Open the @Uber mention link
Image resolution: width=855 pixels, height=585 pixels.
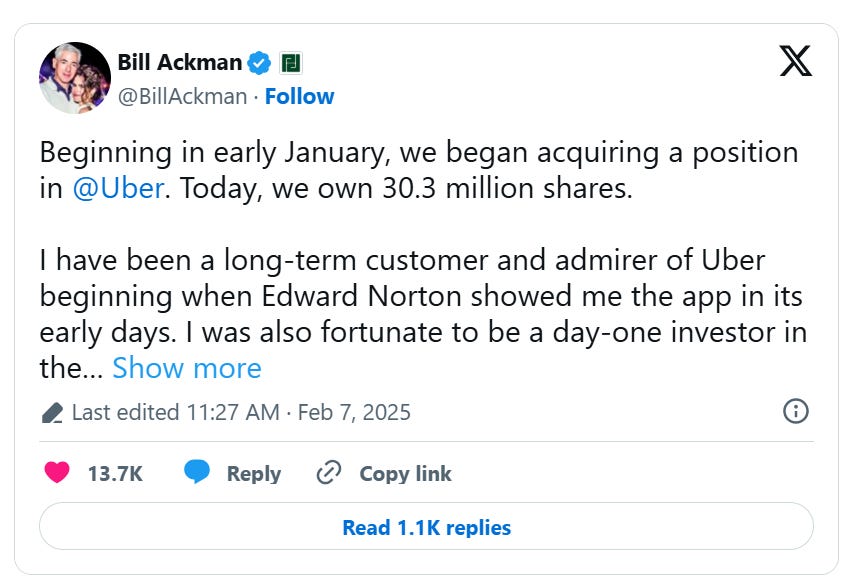coord(118,189)
